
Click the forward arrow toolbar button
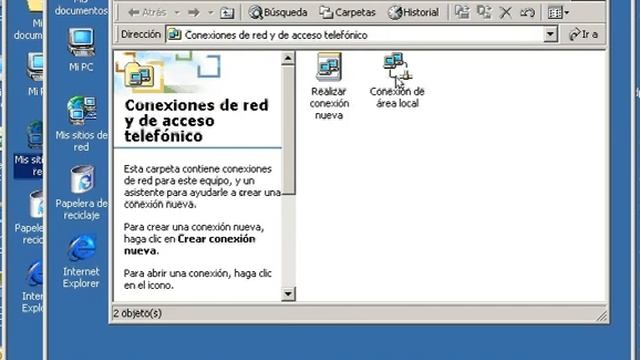point(194,13)
